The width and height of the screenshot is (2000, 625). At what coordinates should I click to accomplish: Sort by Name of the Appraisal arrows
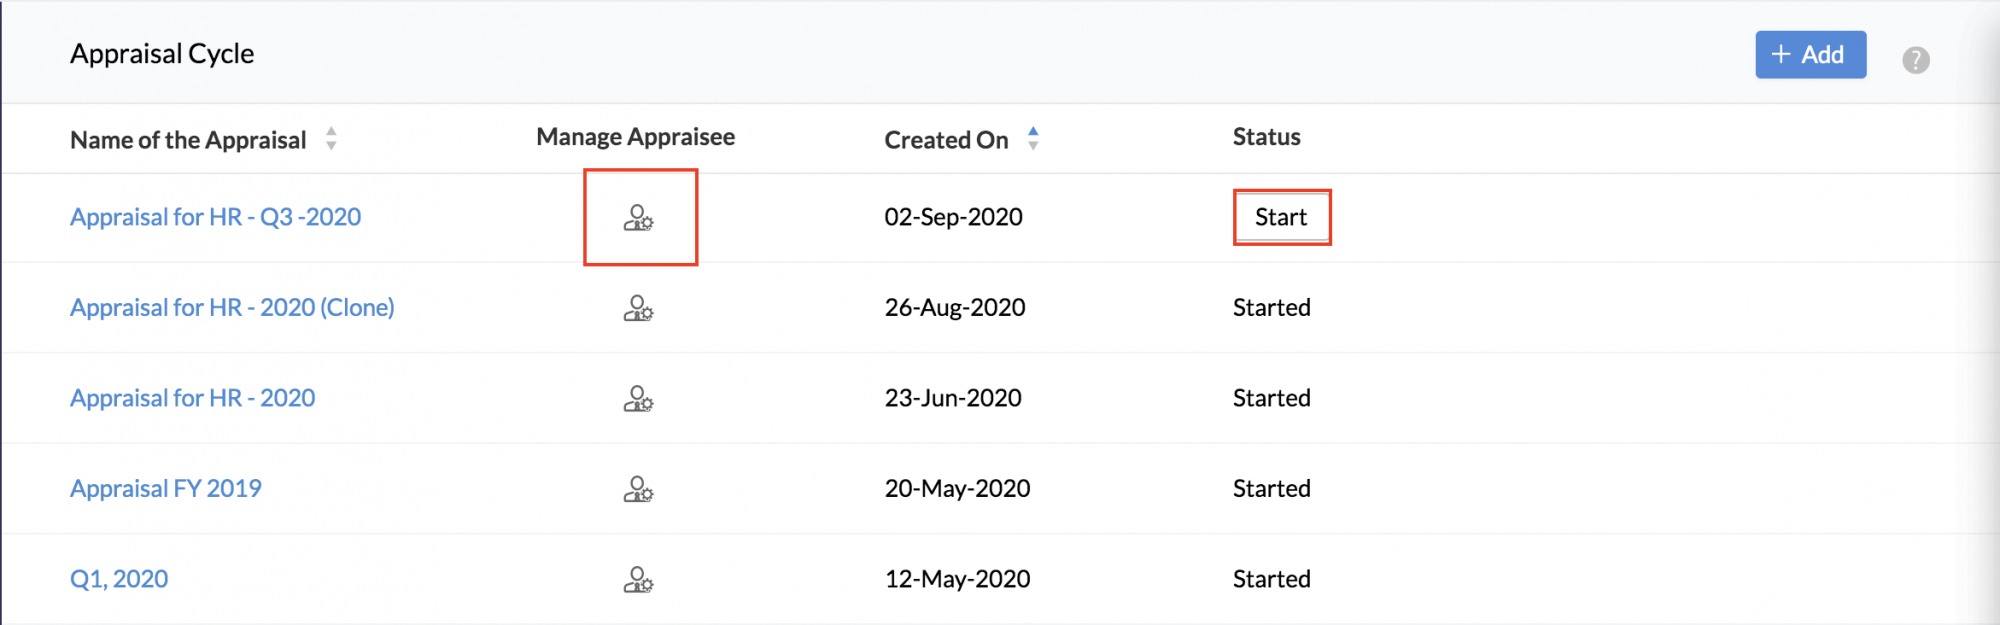point(331,139)
